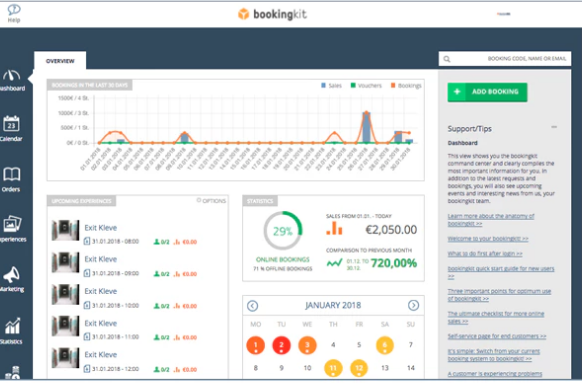This screenshot has width=582, height=383.
Task: Toggle the Vouchers legend in chart
Action: point(366,85)
